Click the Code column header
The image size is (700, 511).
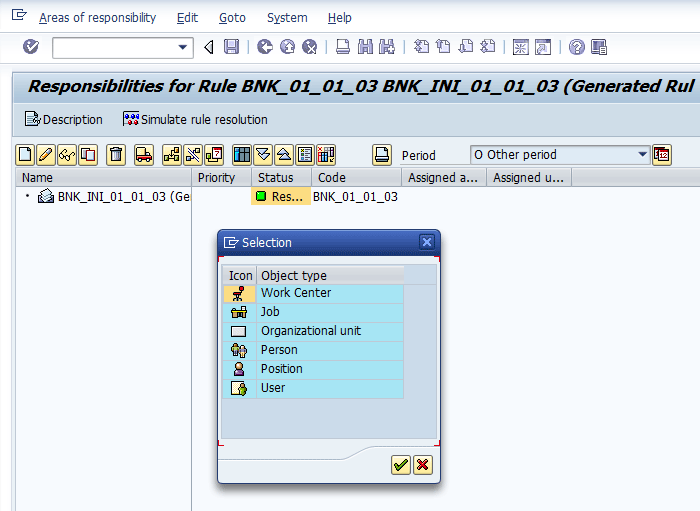(x=356, y=178)
